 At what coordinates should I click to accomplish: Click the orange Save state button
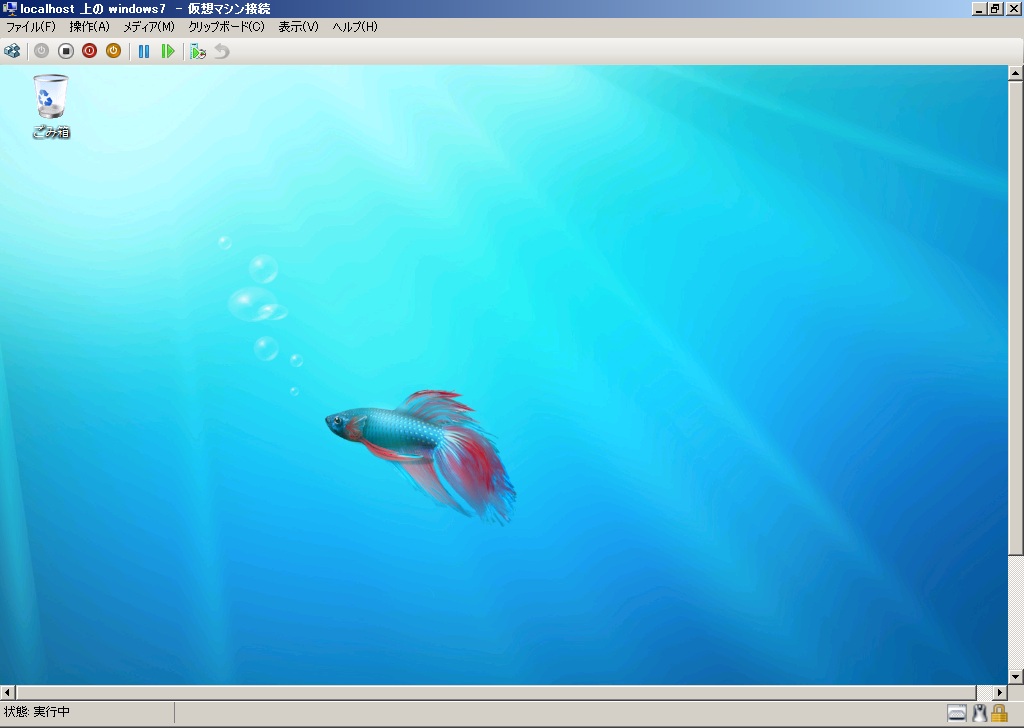point(114,51)
